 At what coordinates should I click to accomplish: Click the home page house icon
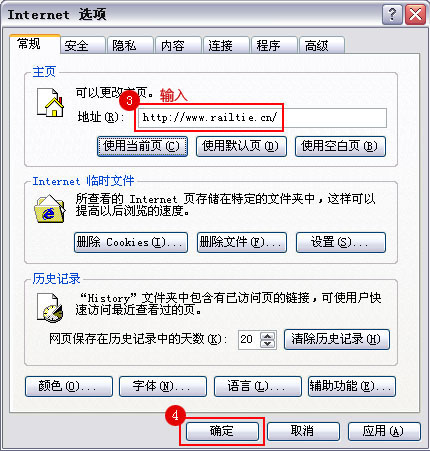pyautogui.click(x=50, y=102)
